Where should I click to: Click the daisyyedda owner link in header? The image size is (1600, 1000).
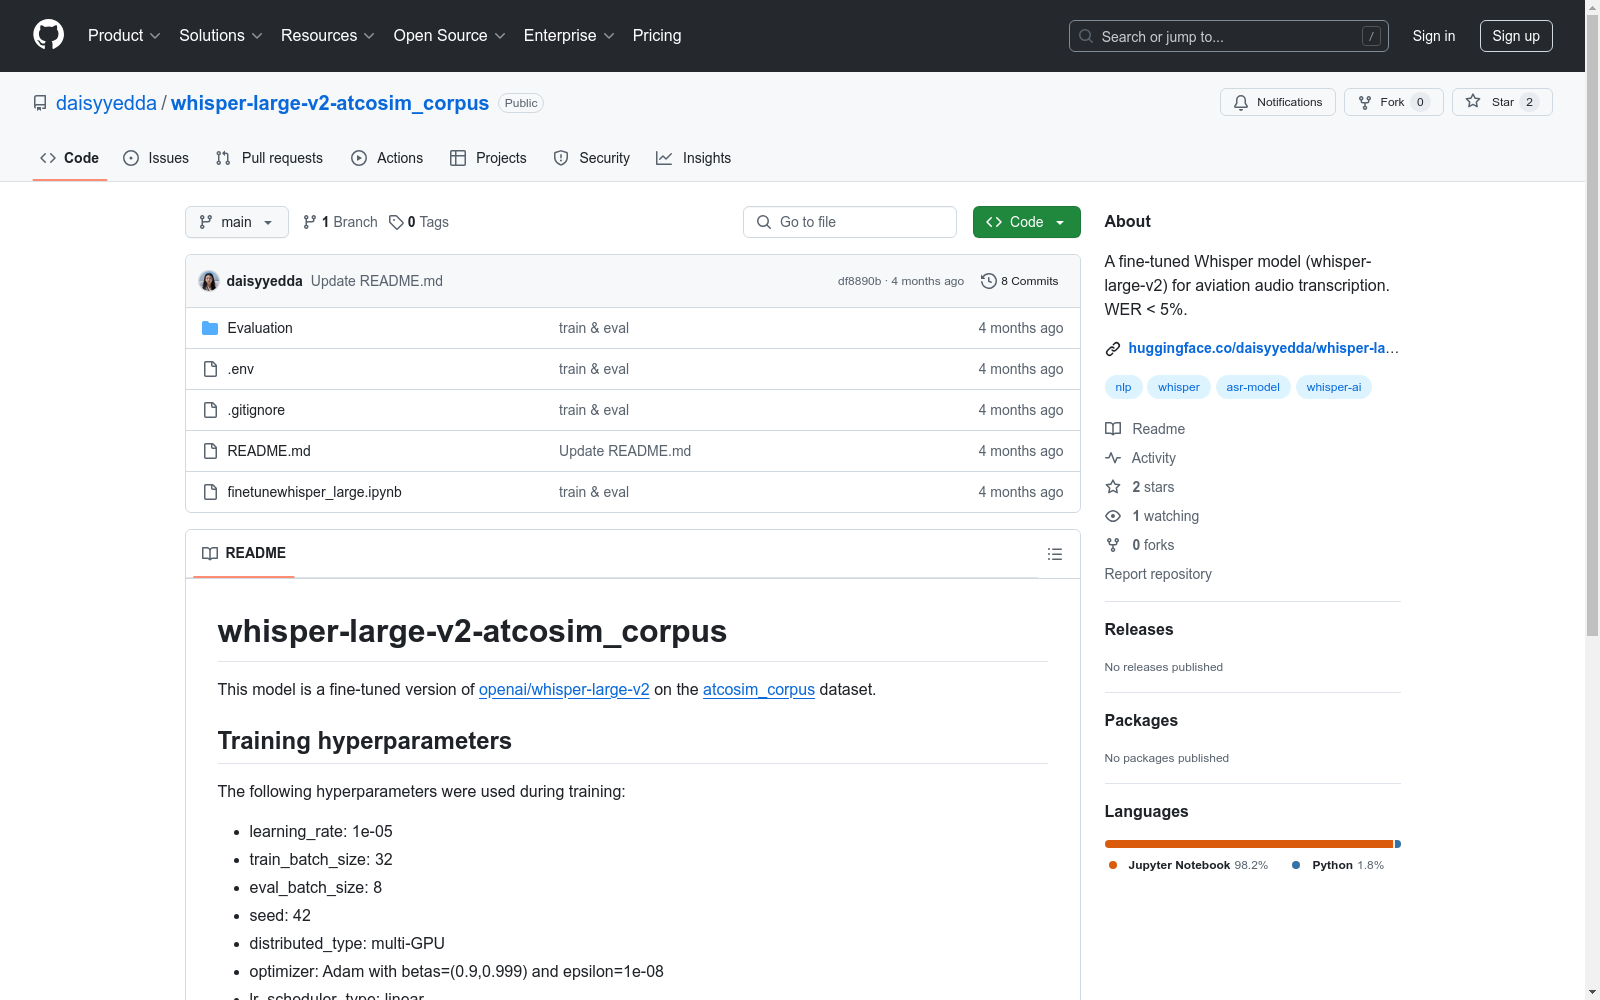coord(106,103)
